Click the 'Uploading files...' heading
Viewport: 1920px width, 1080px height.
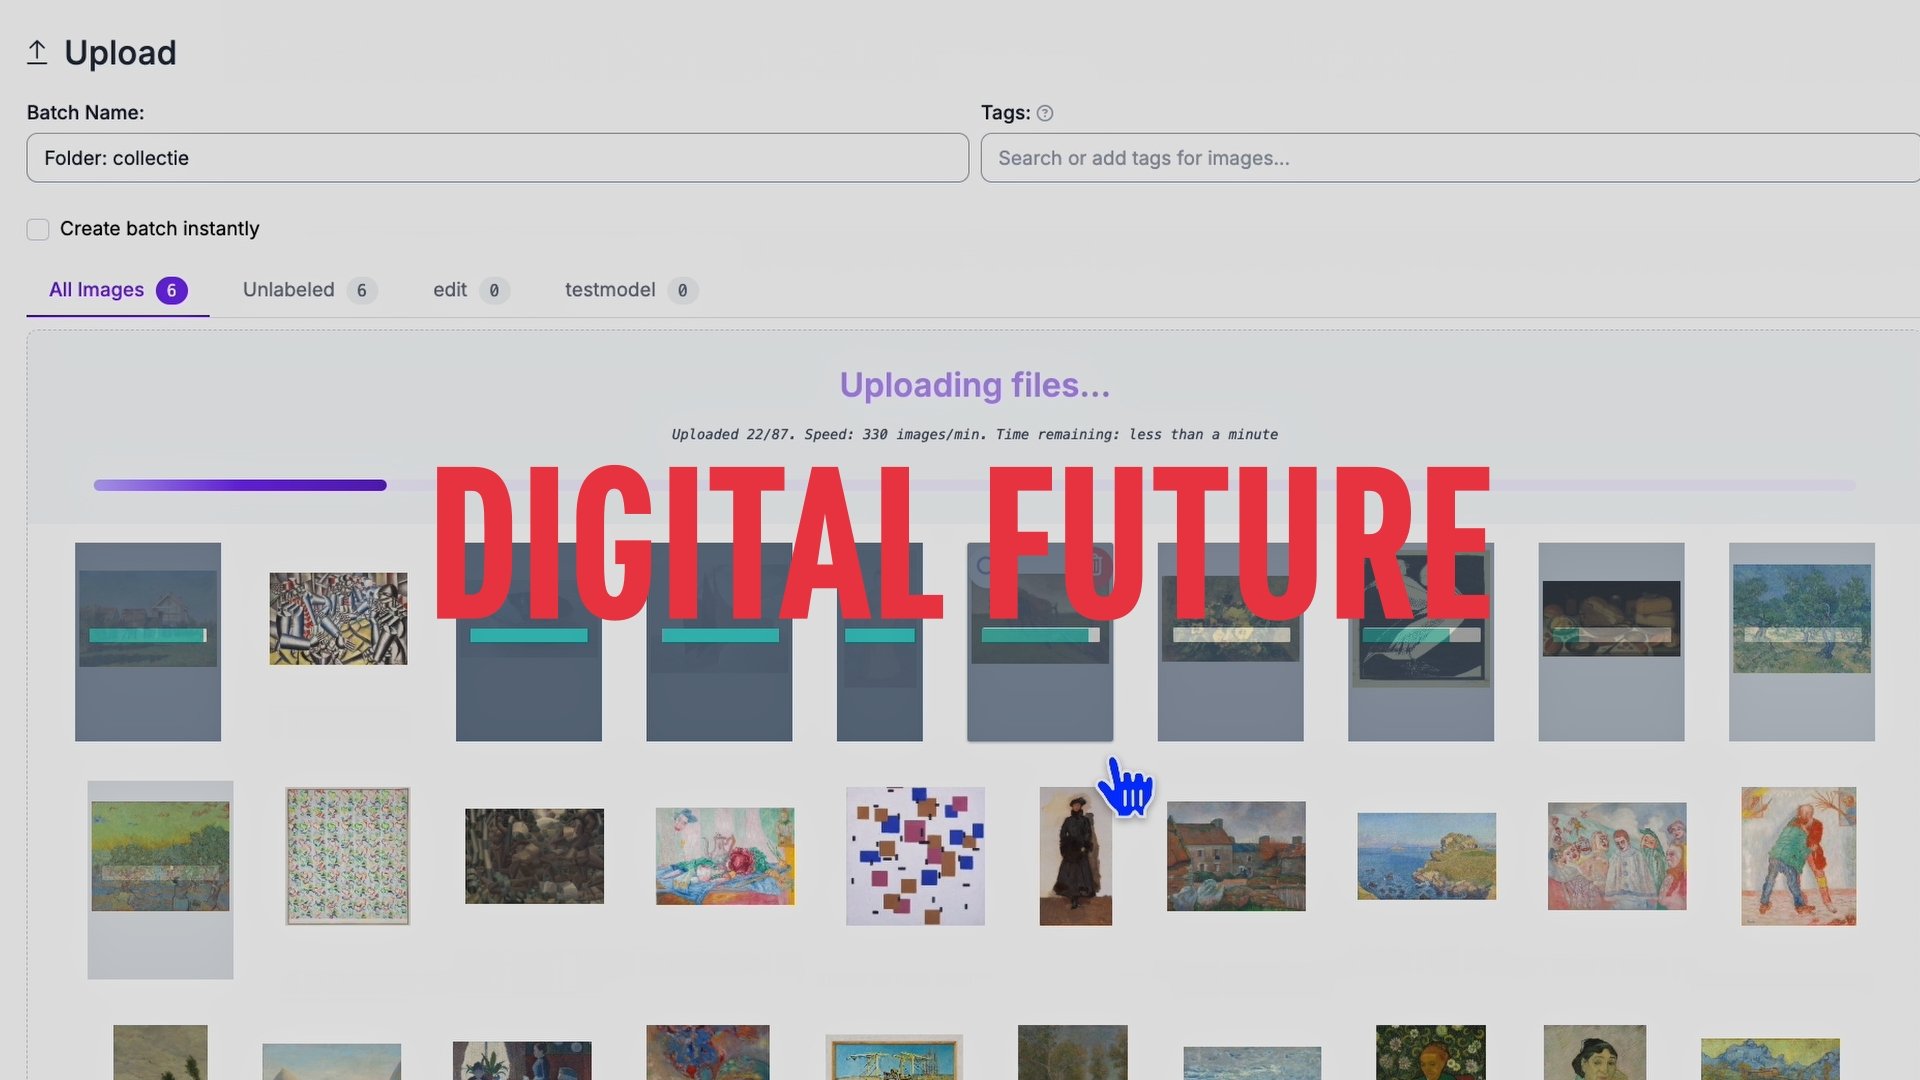coord(975,385)
